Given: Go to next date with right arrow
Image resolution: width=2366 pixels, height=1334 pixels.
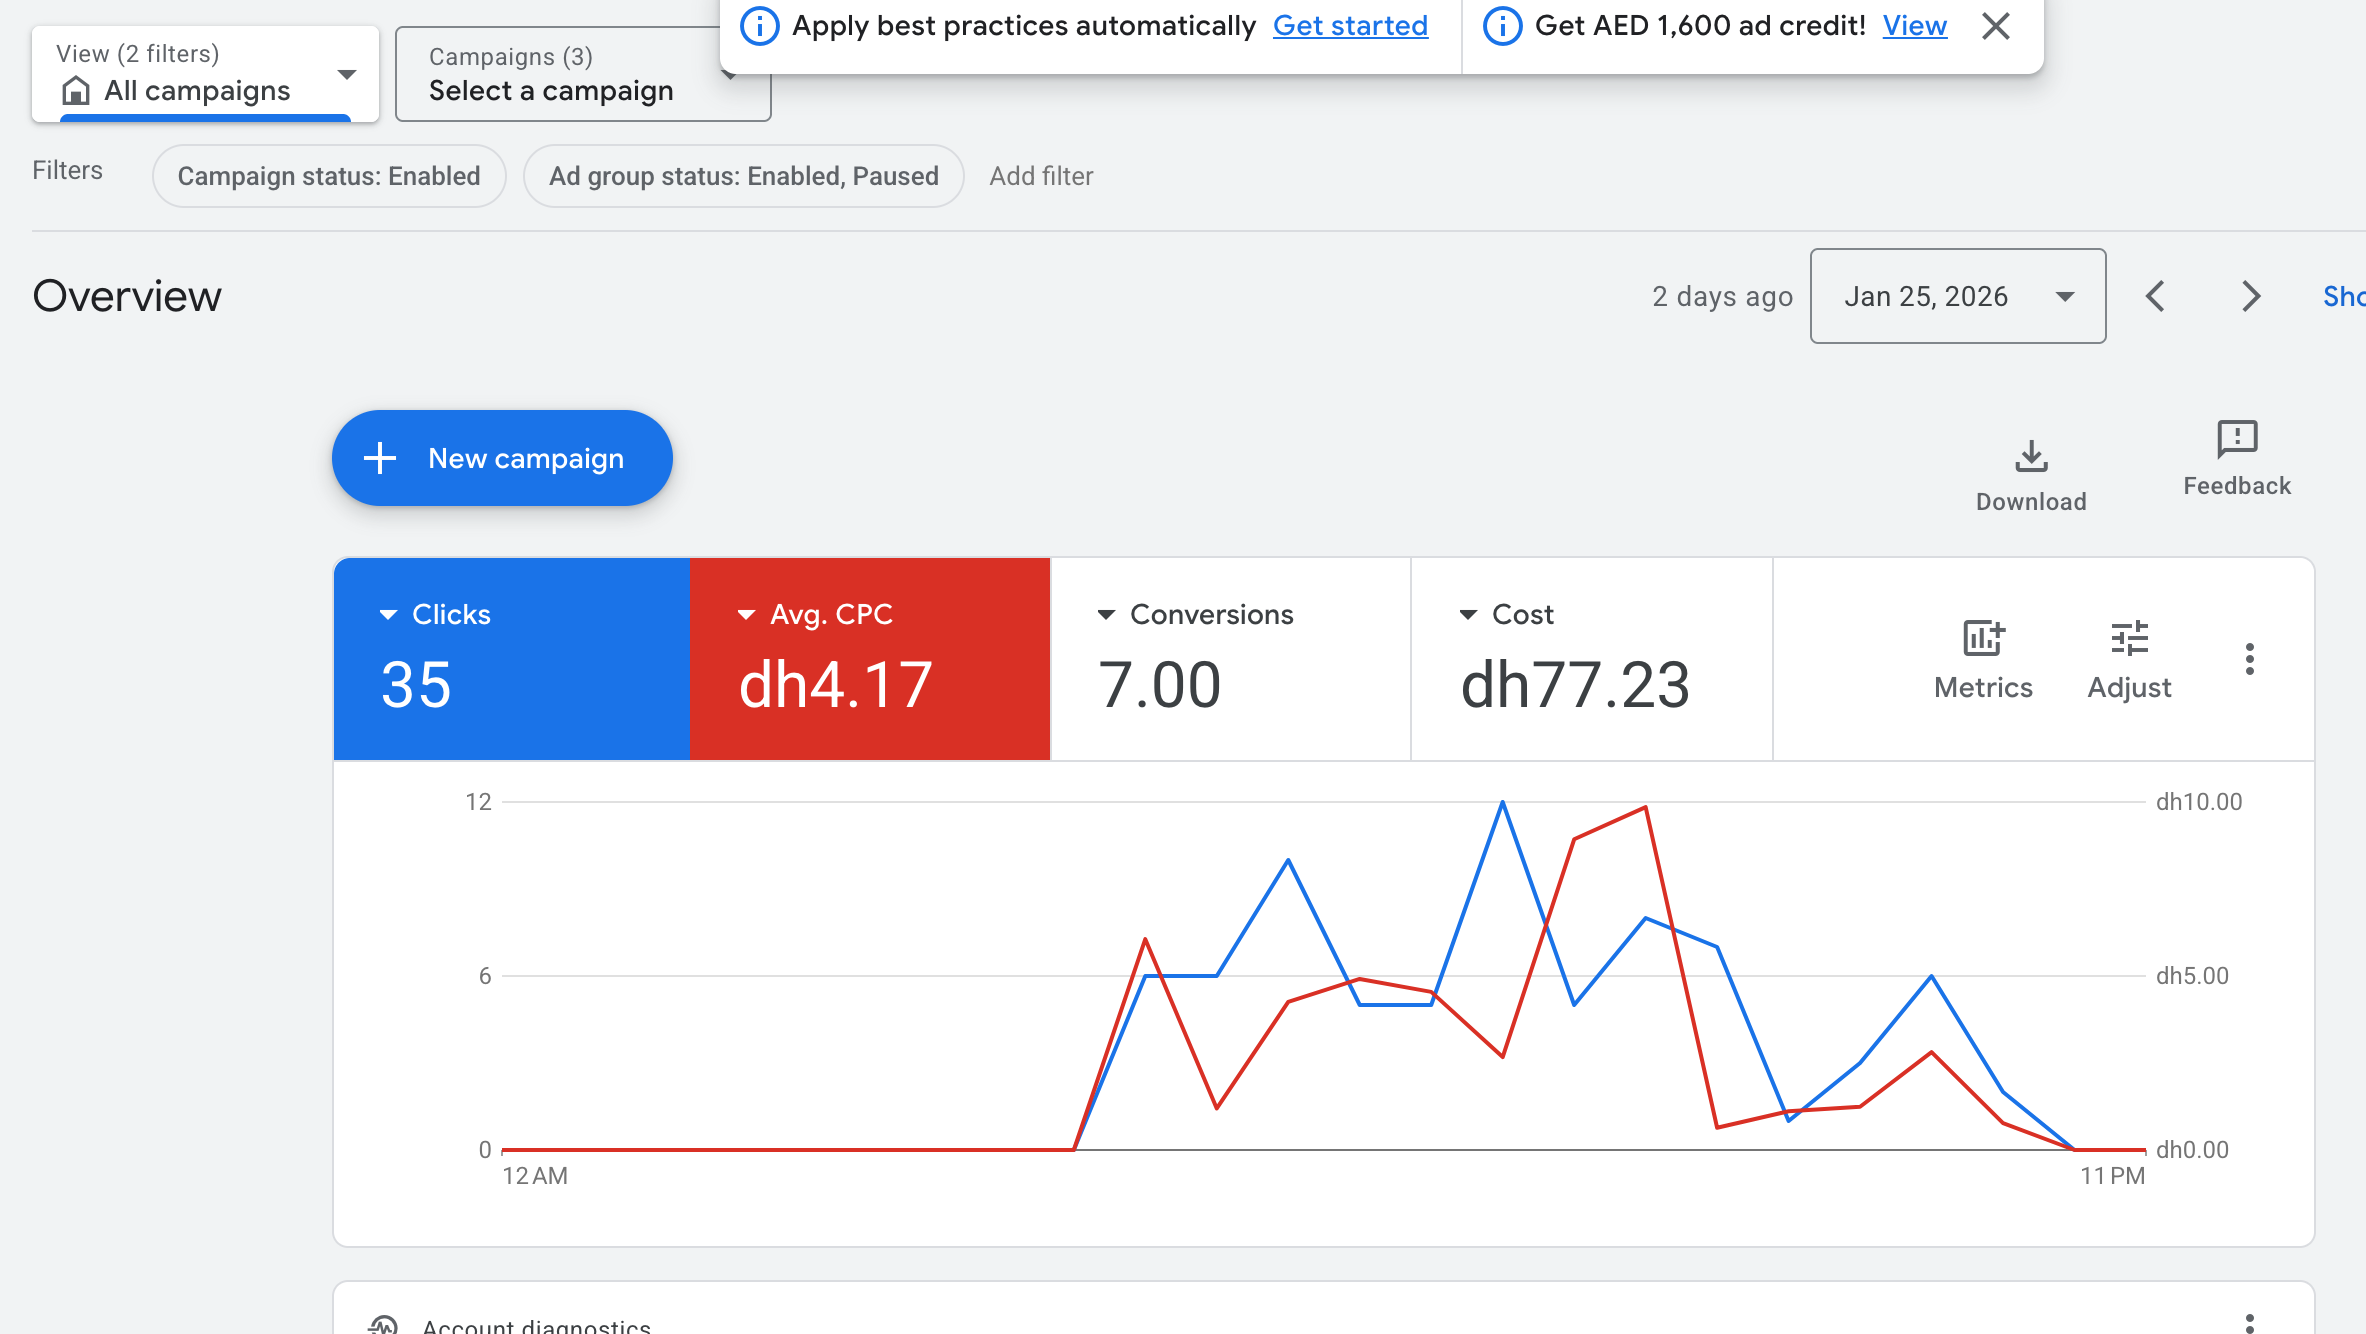Looking at the screenshot, I should coord(2250,296).
